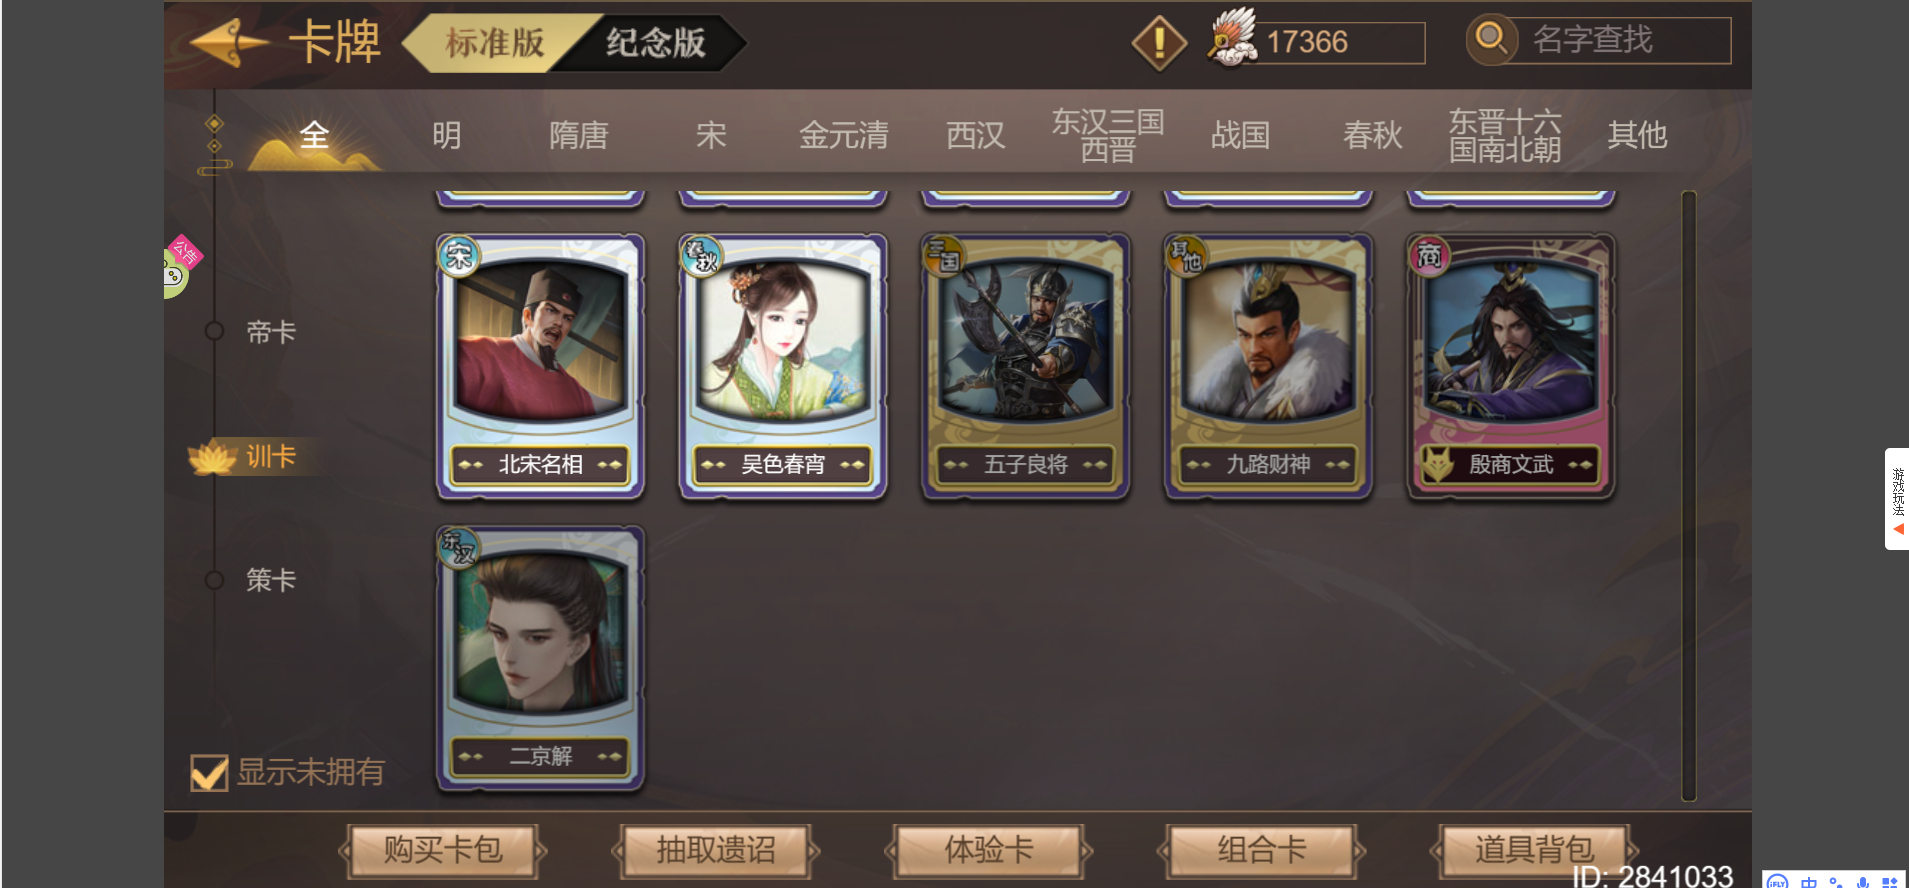Click the fox emblem on 殷商文武 card

[1437, 464]
